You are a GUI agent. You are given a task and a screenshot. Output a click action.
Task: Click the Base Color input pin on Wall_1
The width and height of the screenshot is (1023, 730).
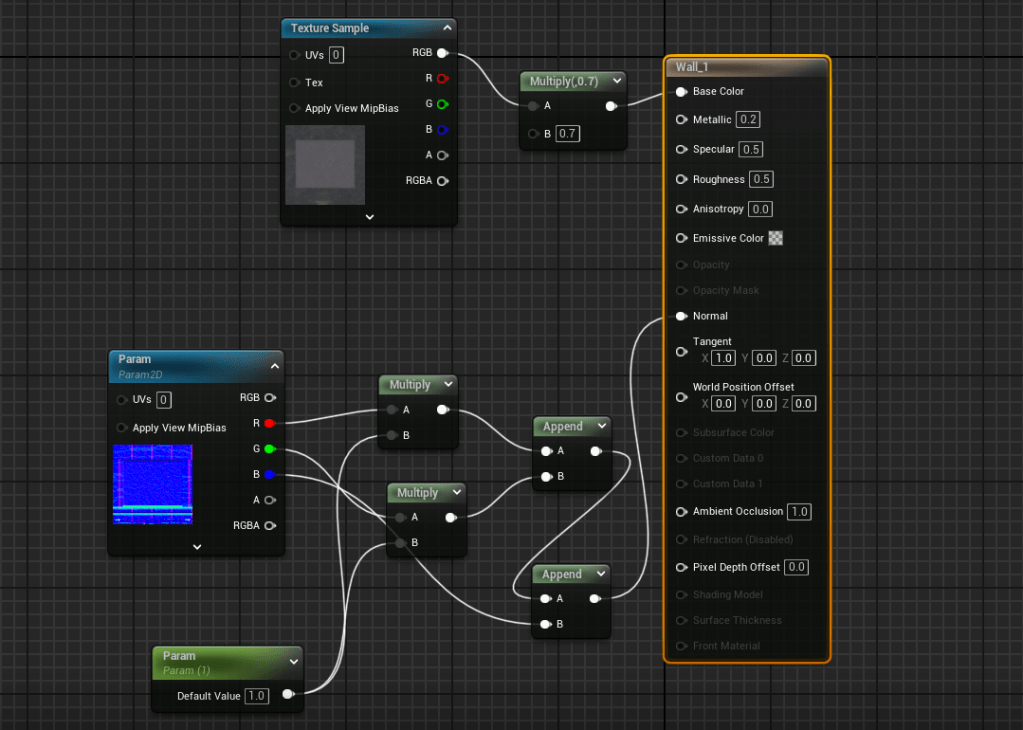[681, 92]
